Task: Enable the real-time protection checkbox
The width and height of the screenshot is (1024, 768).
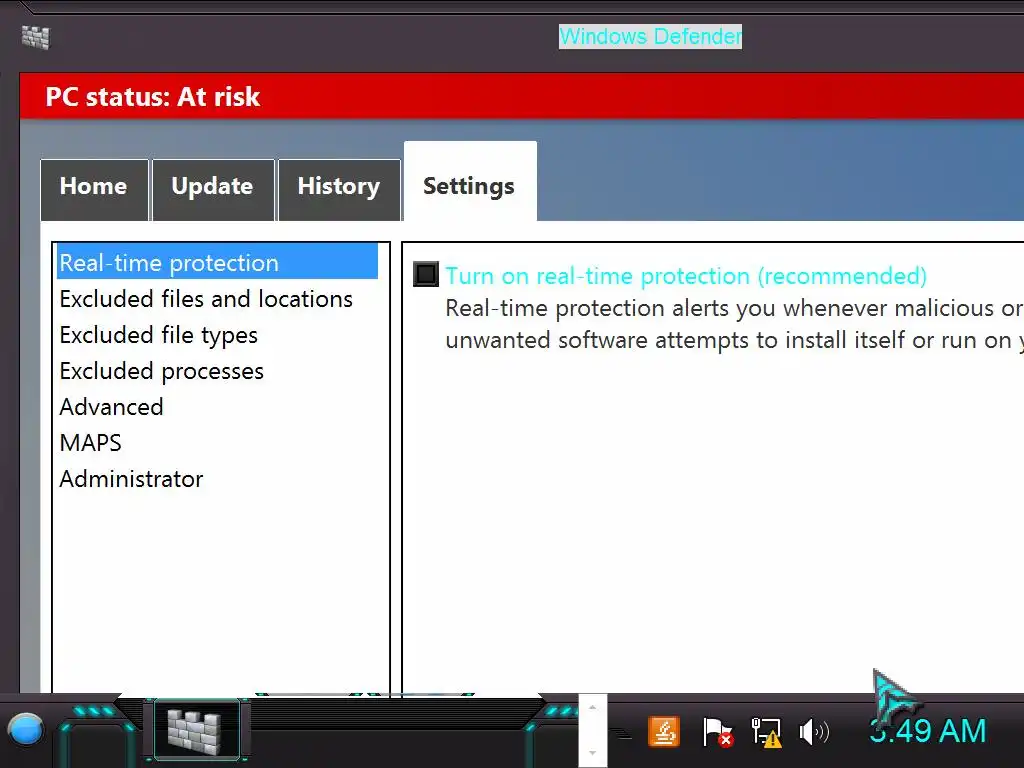Action: point(426,274)
